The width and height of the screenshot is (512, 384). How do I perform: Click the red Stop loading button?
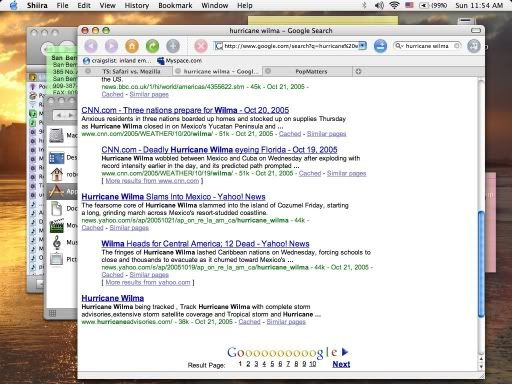click(x=201, y=46)
